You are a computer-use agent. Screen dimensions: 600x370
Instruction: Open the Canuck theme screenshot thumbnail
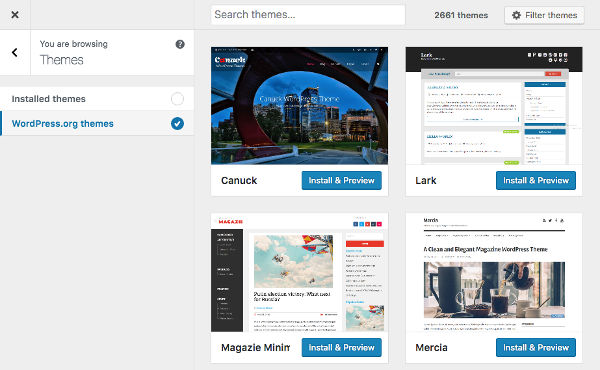tap(299, 106)
